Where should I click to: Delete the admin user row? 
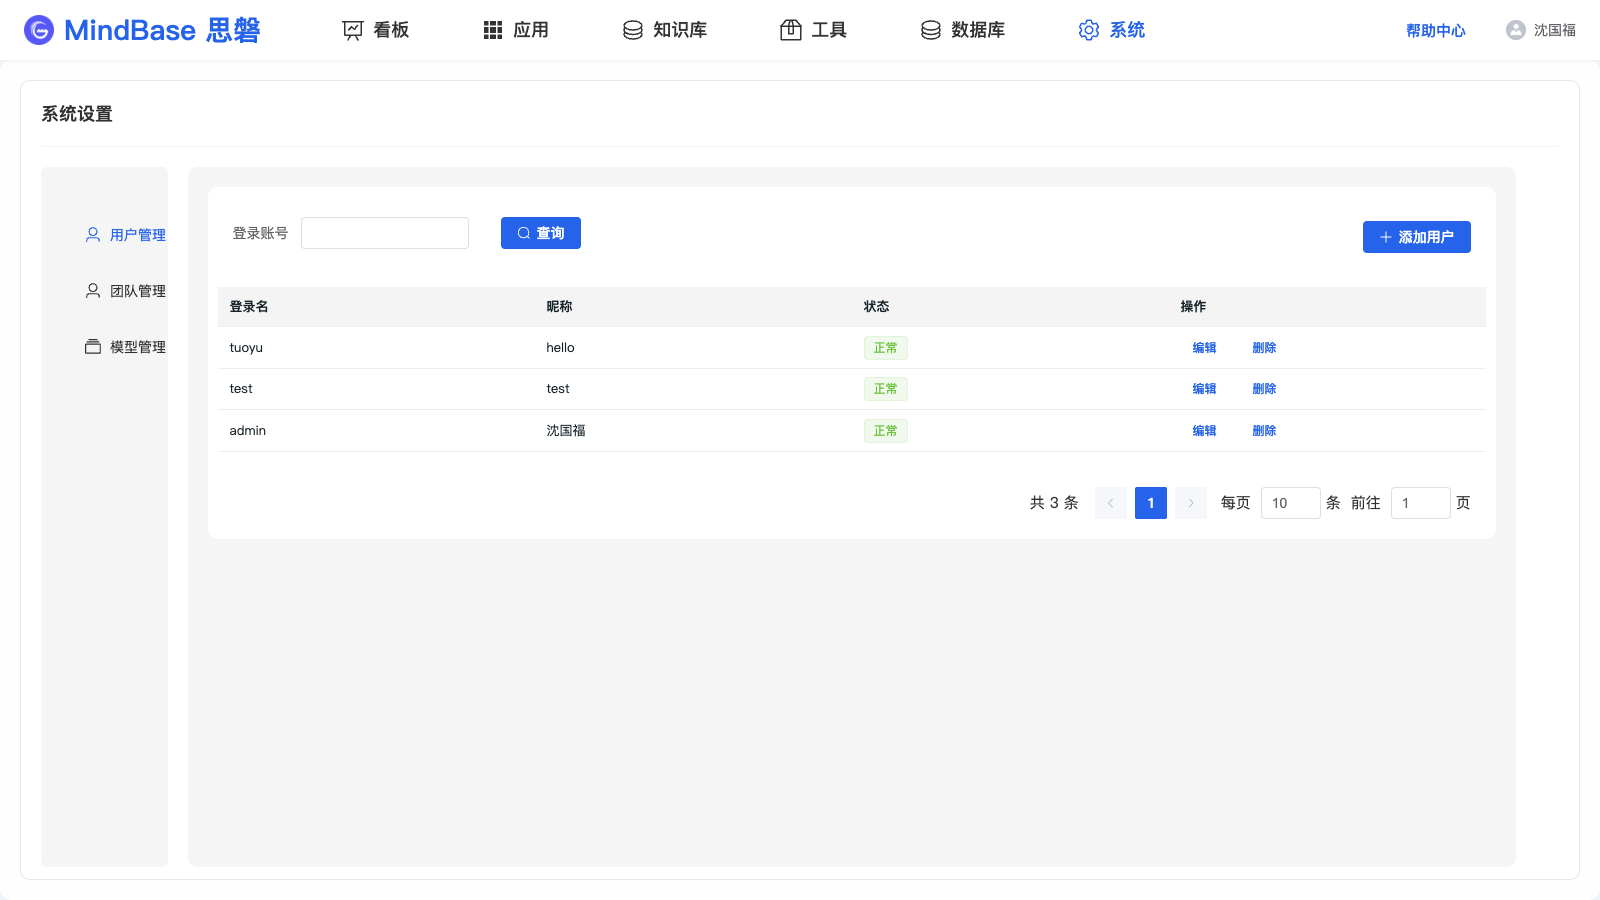point(1264,431)
